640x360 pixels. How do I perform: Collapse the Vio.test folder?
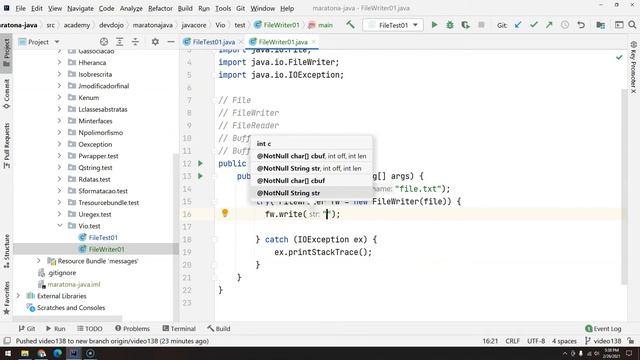point(60,226)
